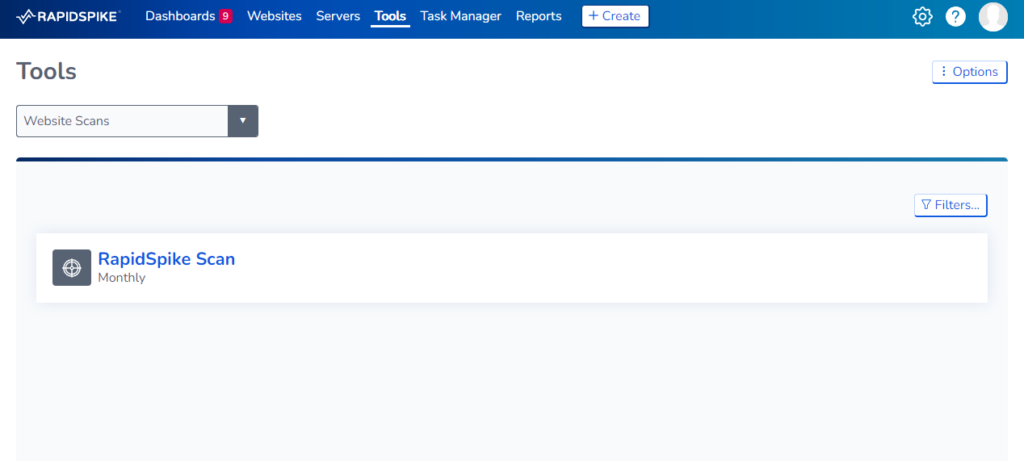Open the Dashboards menu
The image size is (1024, 461).
coord(180,16)
